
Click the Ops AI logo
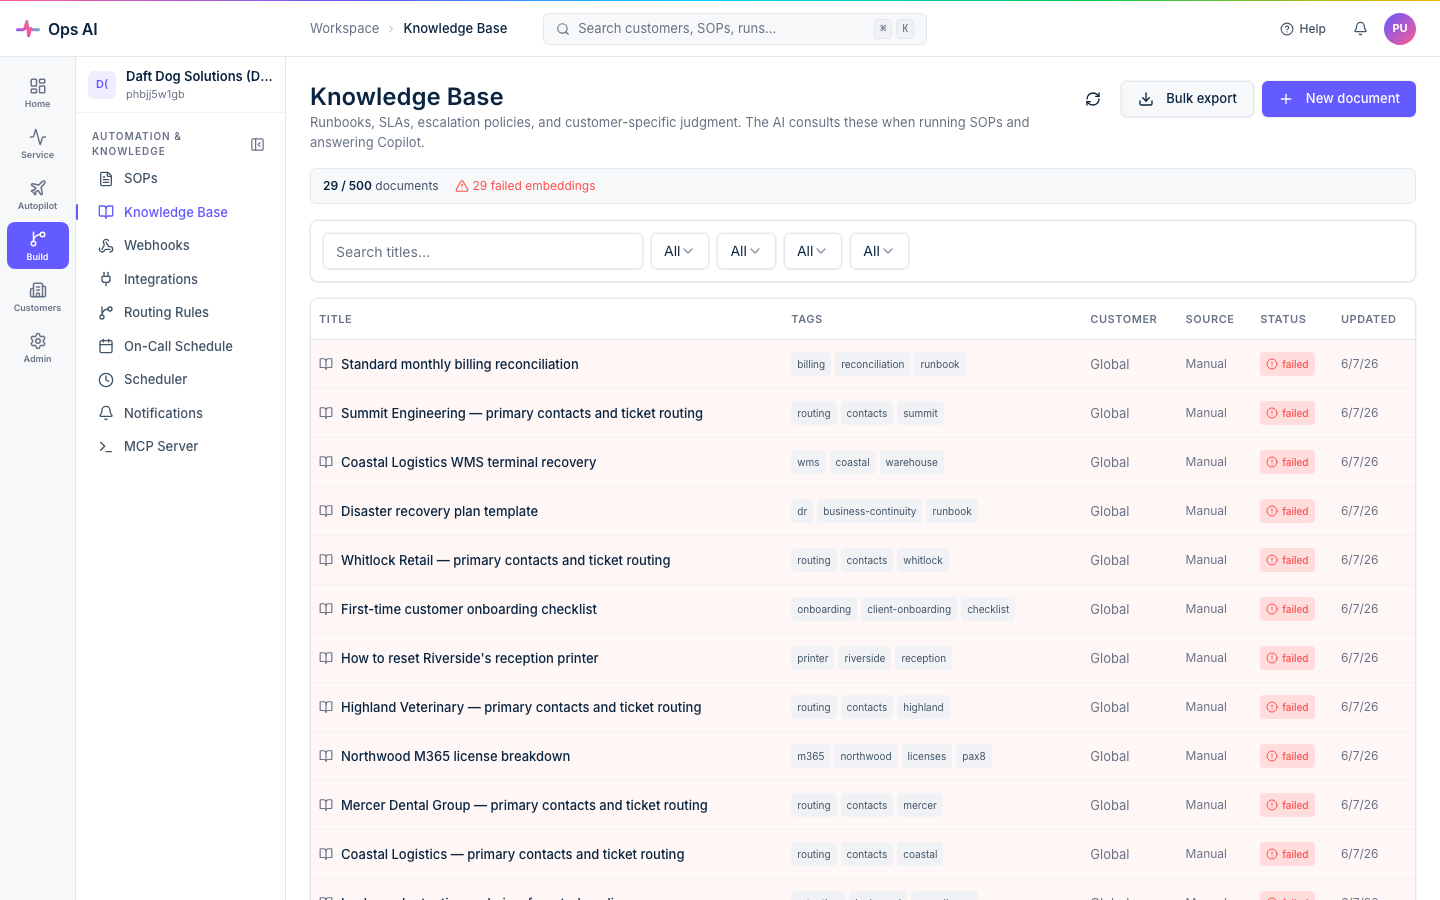click(x=57, y=29)
